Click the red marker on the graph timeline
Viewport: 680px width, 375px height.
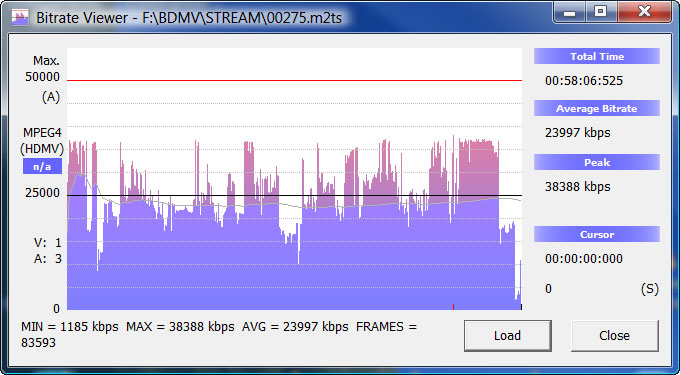pos(453,307)
